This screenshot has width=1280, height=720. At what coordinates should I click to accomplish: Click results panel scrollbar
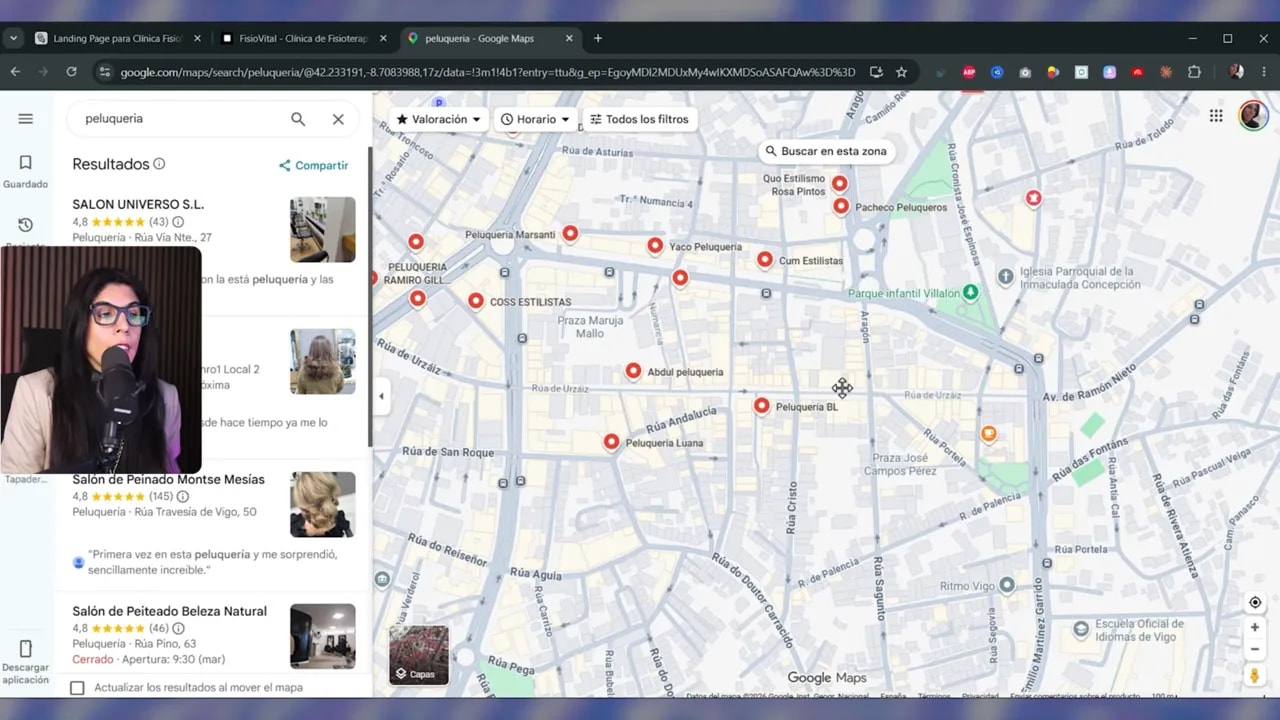pyautogui.click(x=370, y=297)
